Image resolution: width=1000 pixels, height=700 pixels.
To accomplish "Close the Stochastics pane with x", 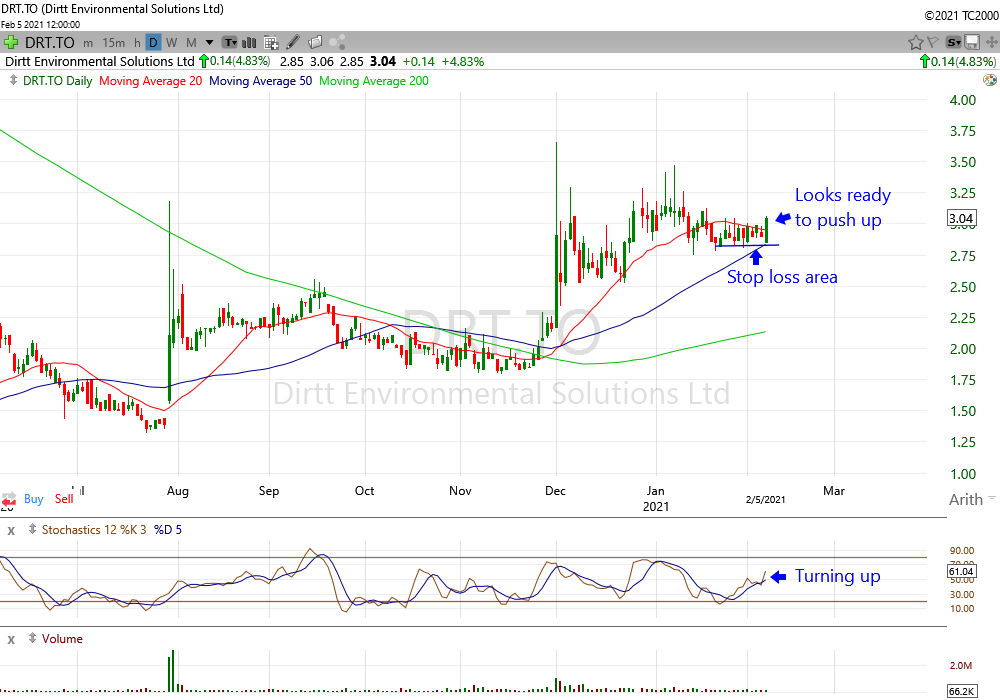I will coord(11,530).
